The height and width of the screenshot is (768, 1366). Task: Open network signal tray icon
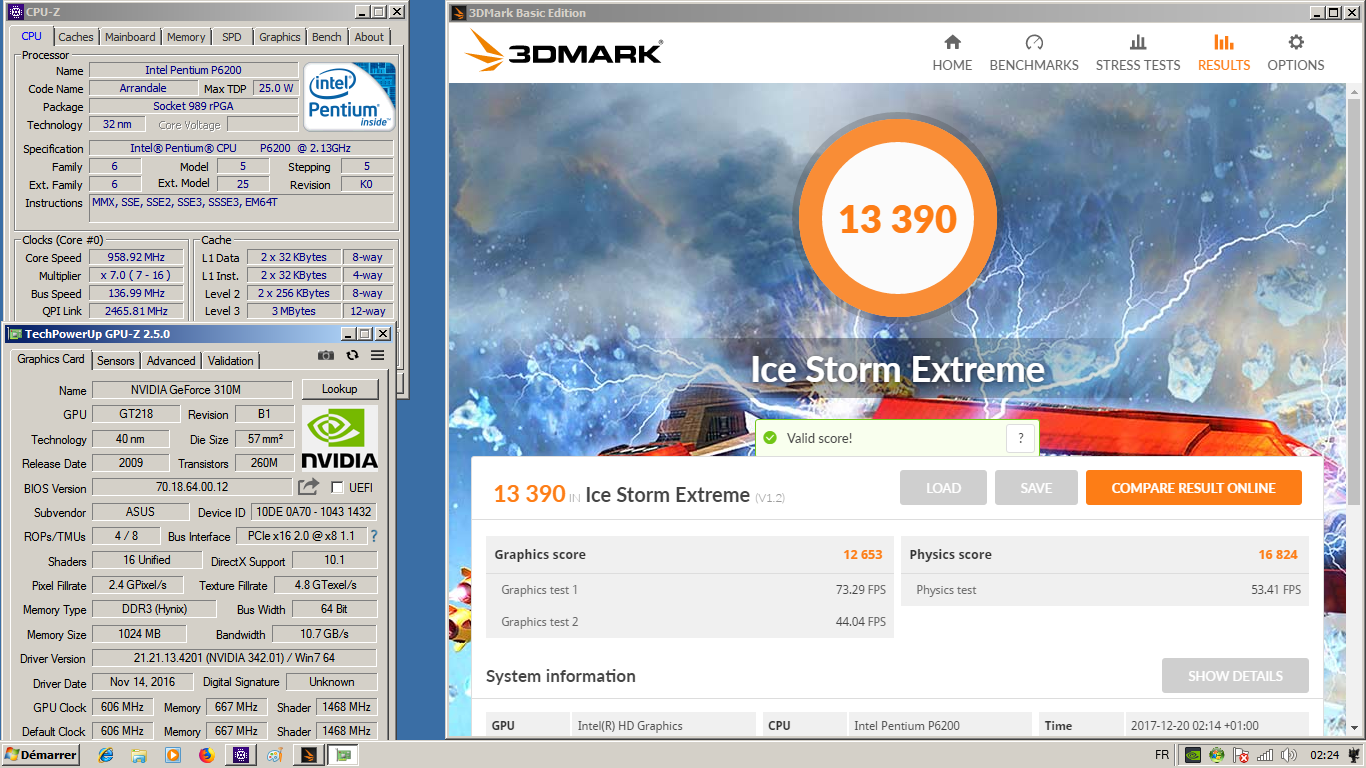click(1265, 755)
